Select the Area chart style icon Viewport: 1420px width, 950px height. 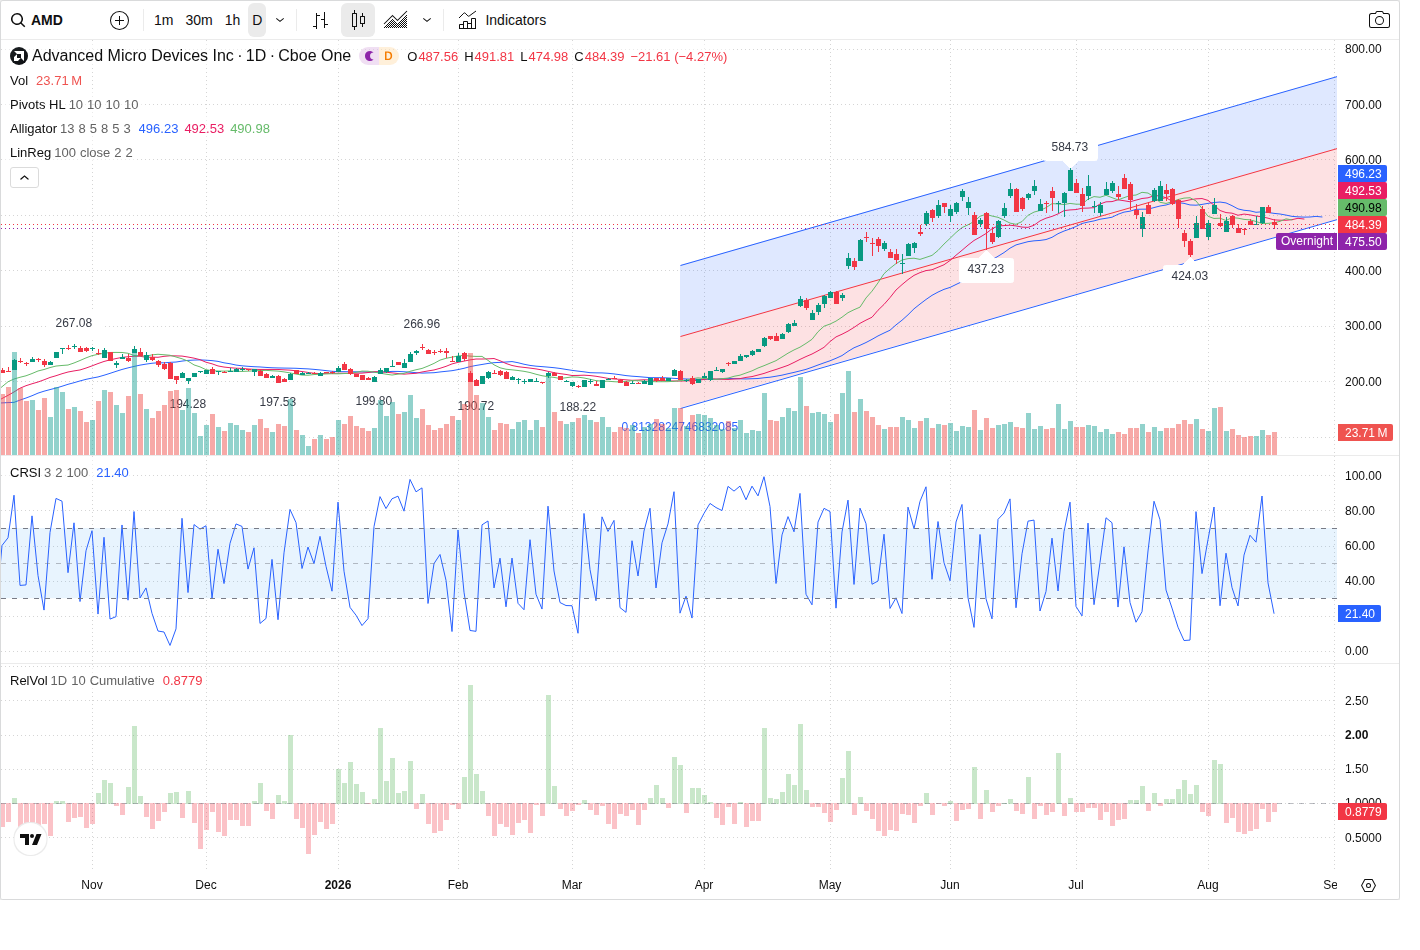396,20
